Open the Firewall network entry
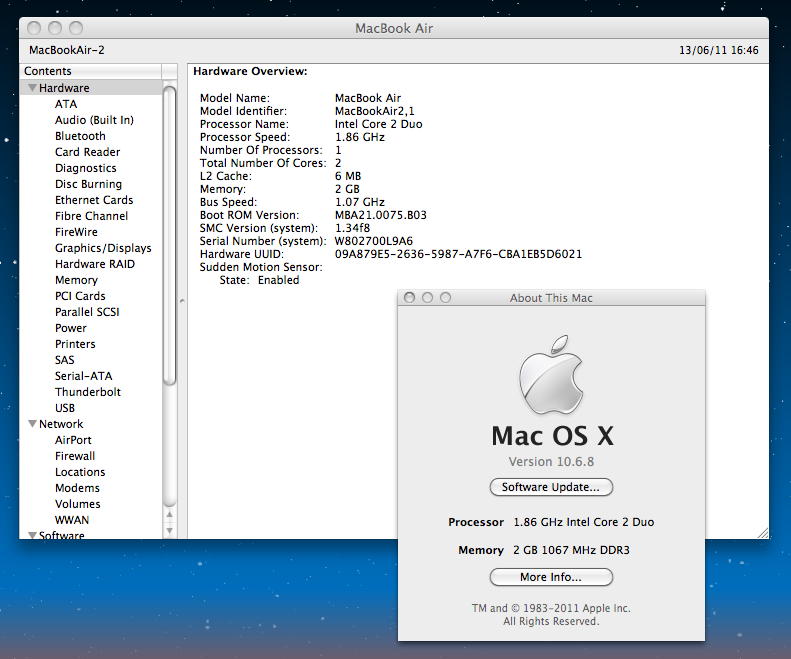Image resolution: width=791 pixels, height=659 pixels. click(x=75, y=456)
